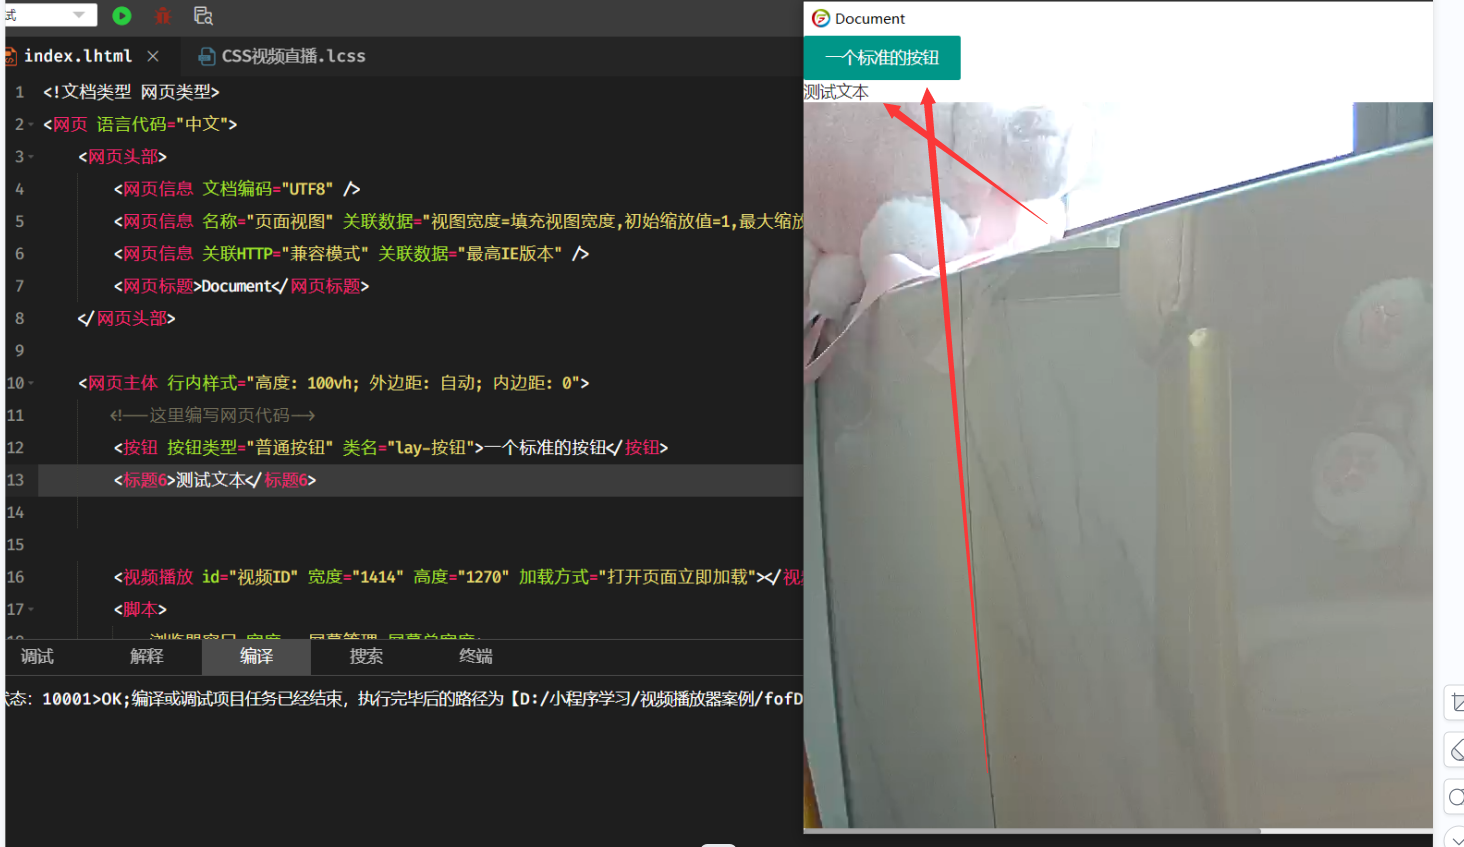This screenshot has height=847, width=1464.
Task: Open the 解释 panel tab
Action: (146, 656)
